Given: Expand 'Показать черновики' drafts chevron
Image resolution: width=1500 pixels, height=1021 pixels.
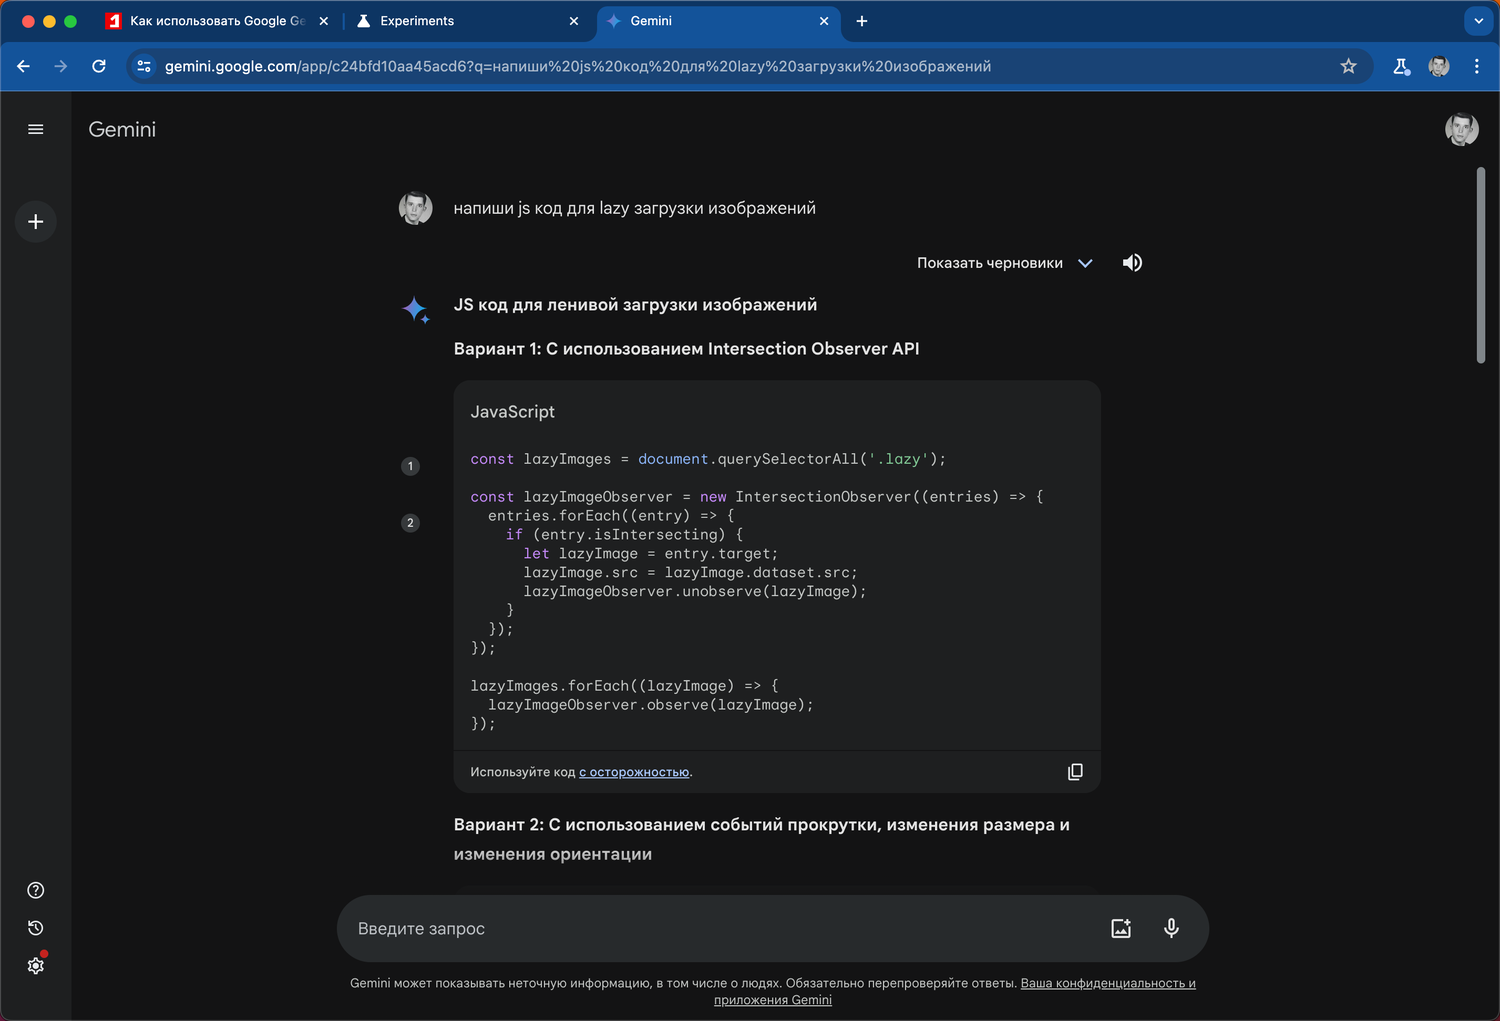Looking at the screenshot, I should (x=1086, y=263).
